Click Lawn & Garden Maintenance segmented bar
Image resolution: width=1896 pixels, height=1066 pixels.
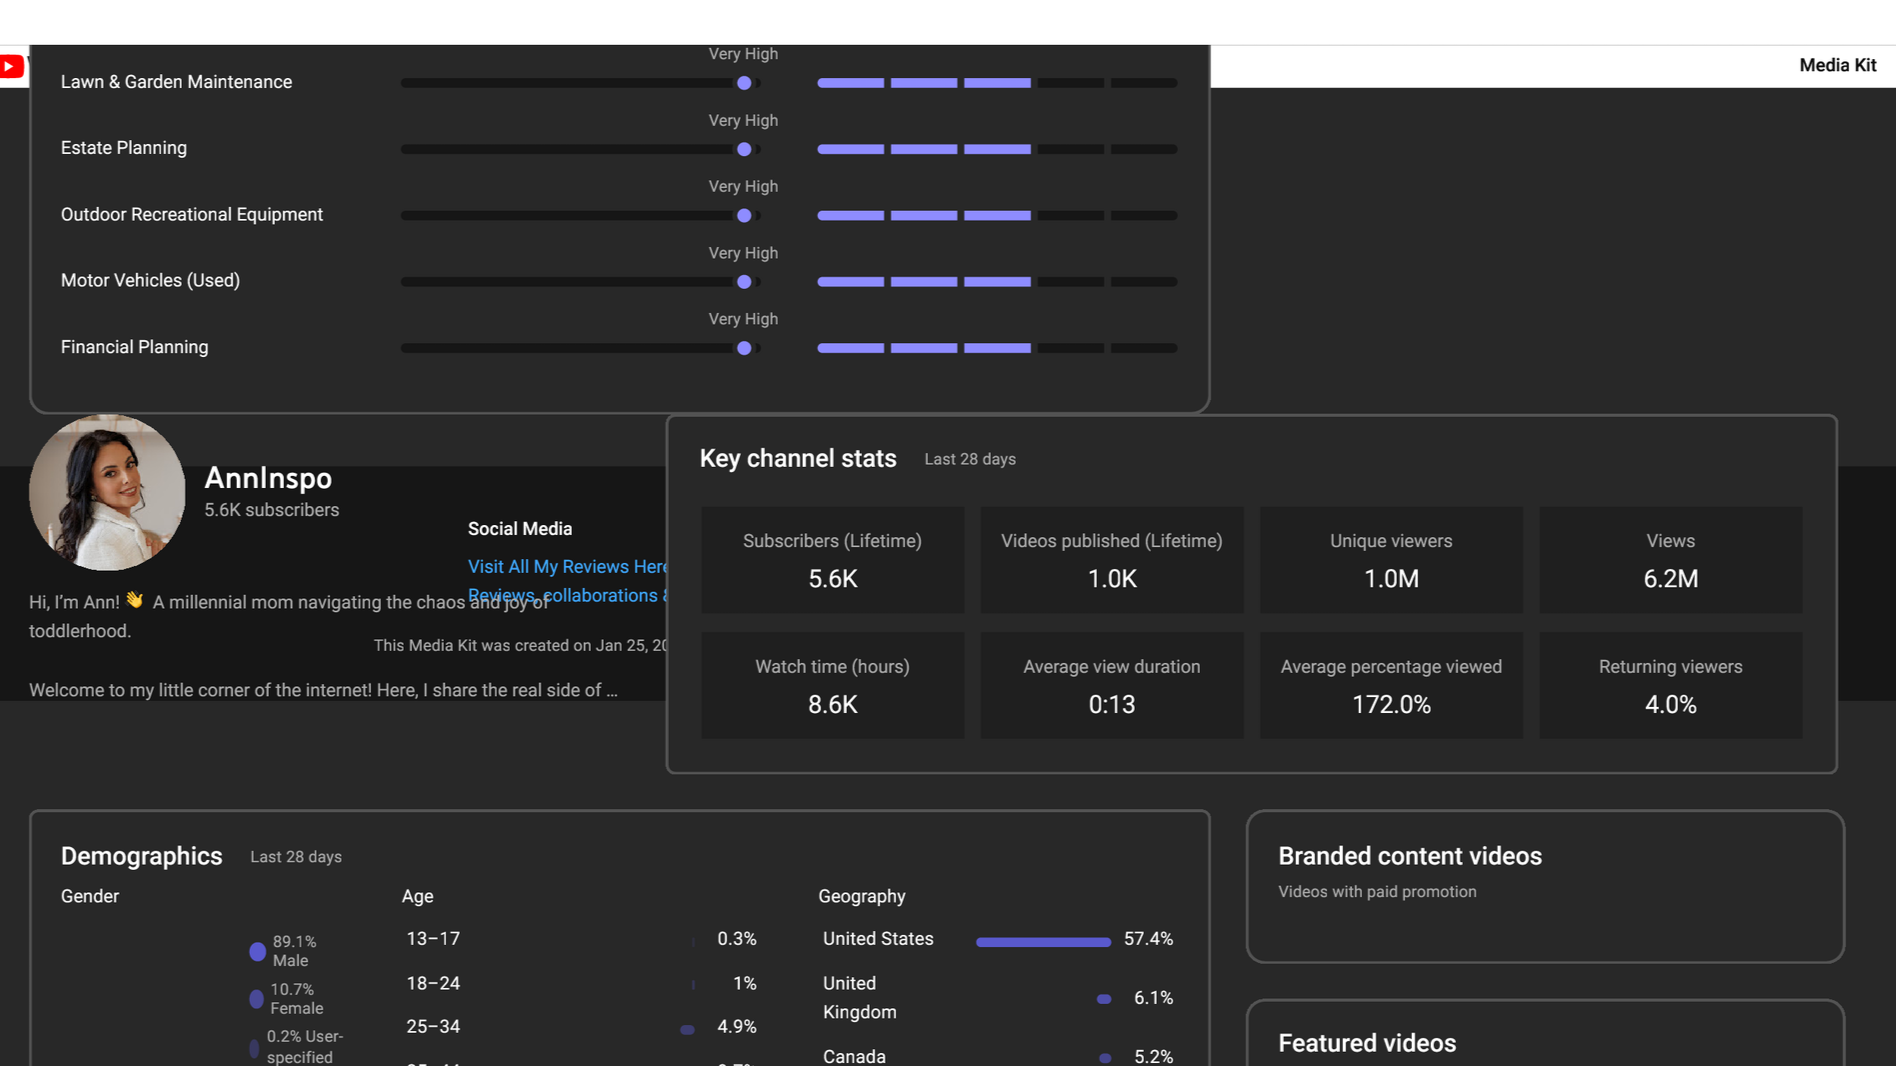(x=997, y=83)
